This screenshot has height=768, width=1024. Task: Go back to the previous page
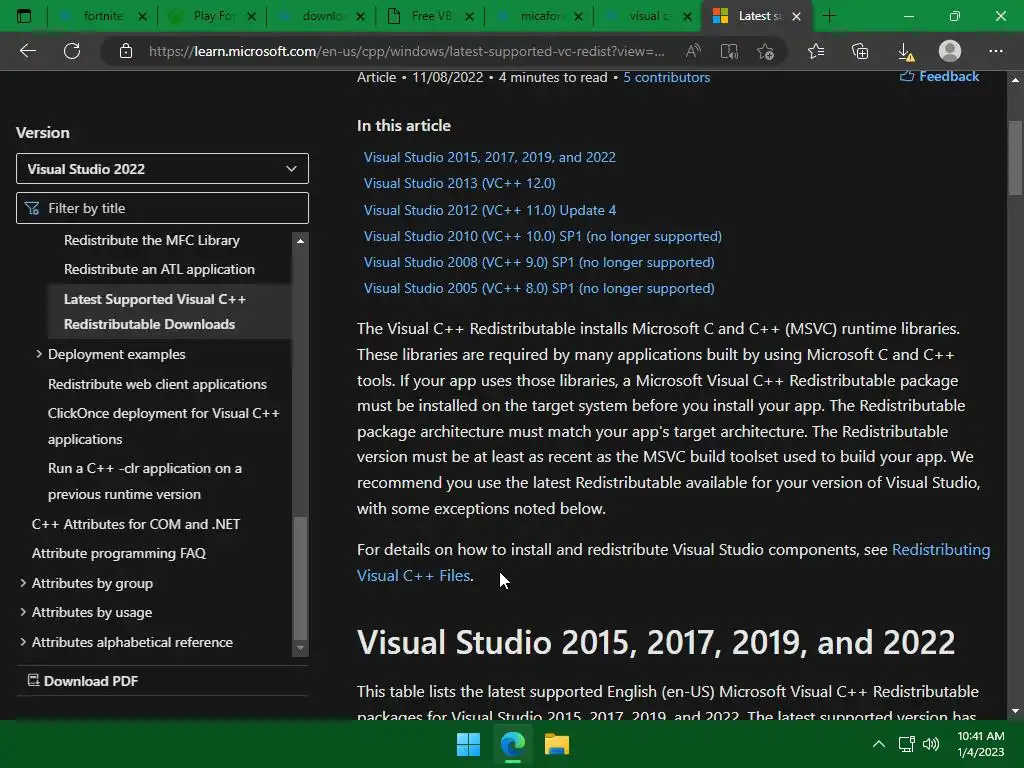[28, 50]
